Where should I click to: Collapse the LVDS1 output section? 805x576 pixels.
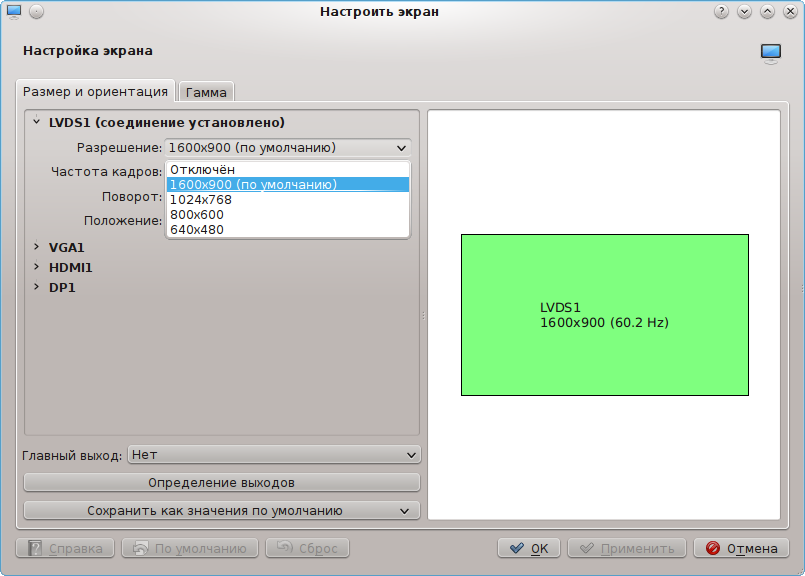37,123
